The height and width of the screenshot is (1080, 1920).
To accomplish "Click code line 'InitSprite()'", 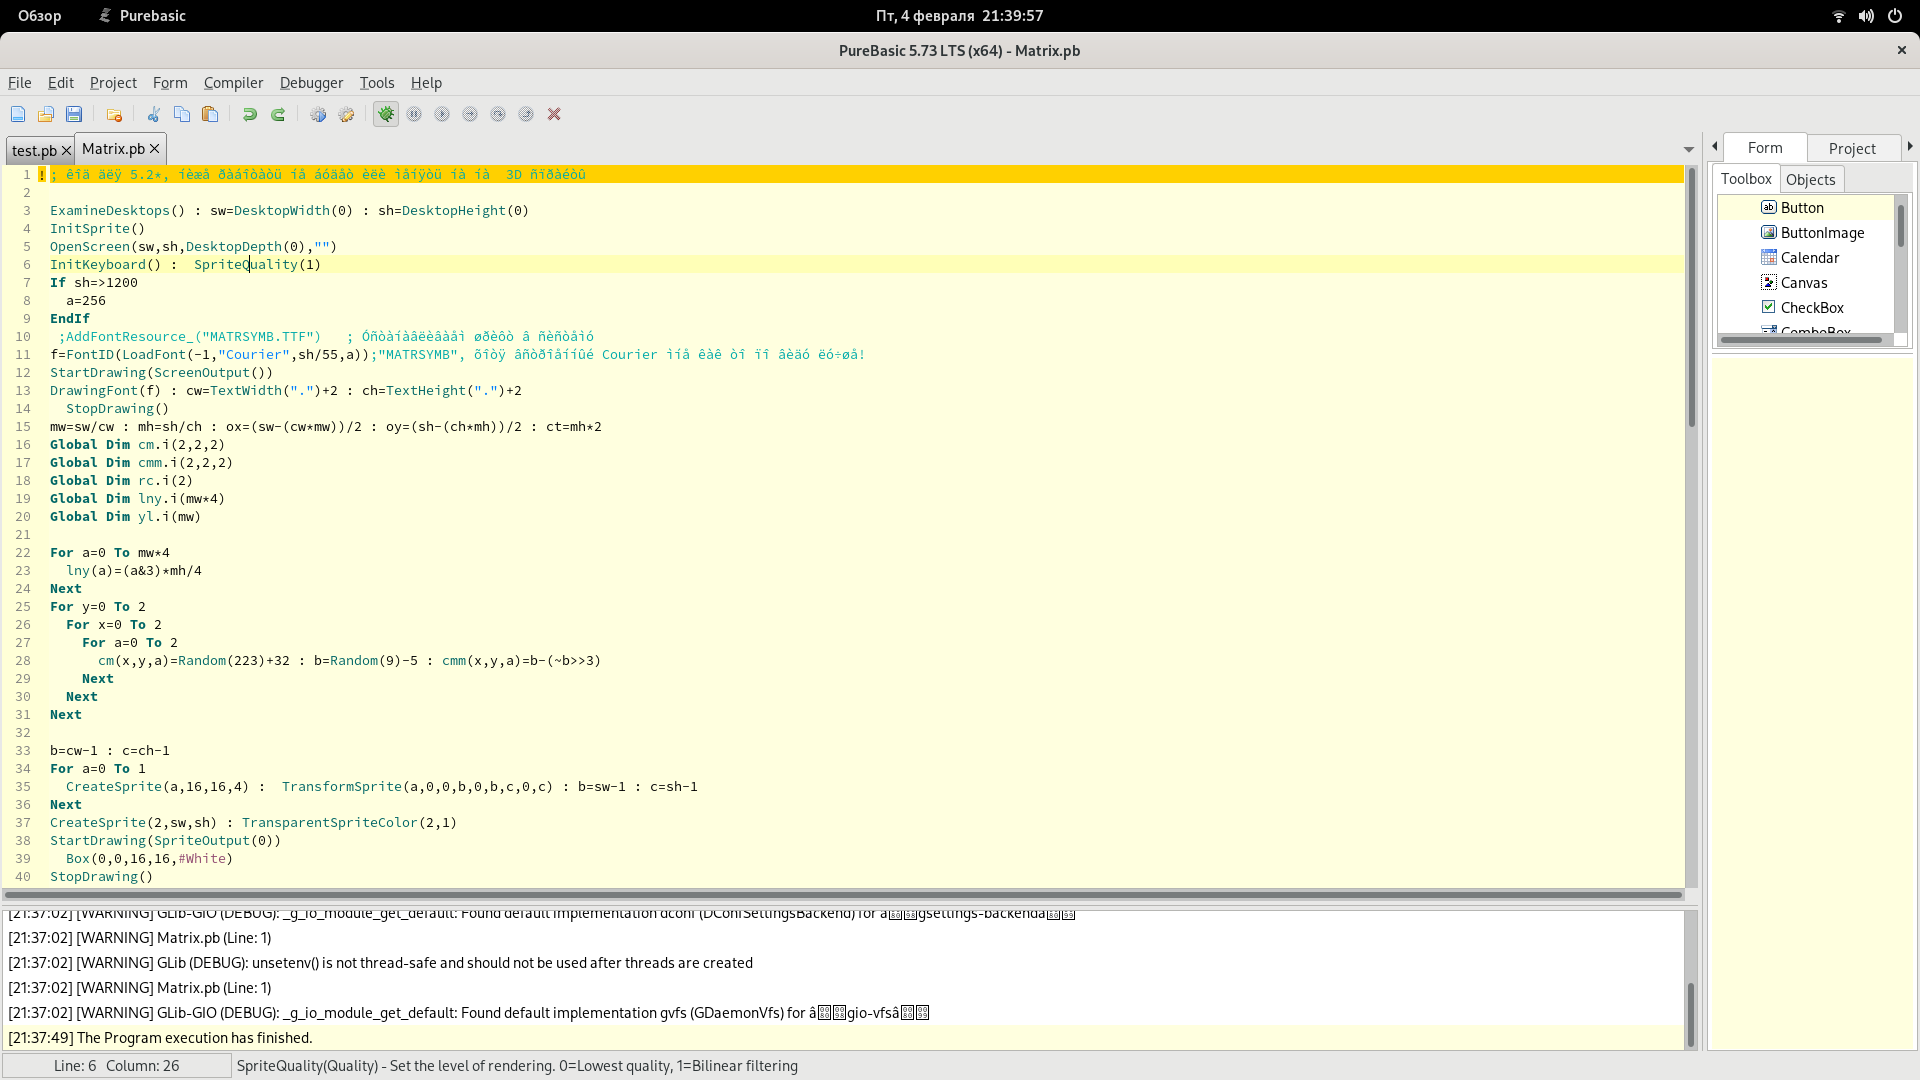I will [97, 229].
